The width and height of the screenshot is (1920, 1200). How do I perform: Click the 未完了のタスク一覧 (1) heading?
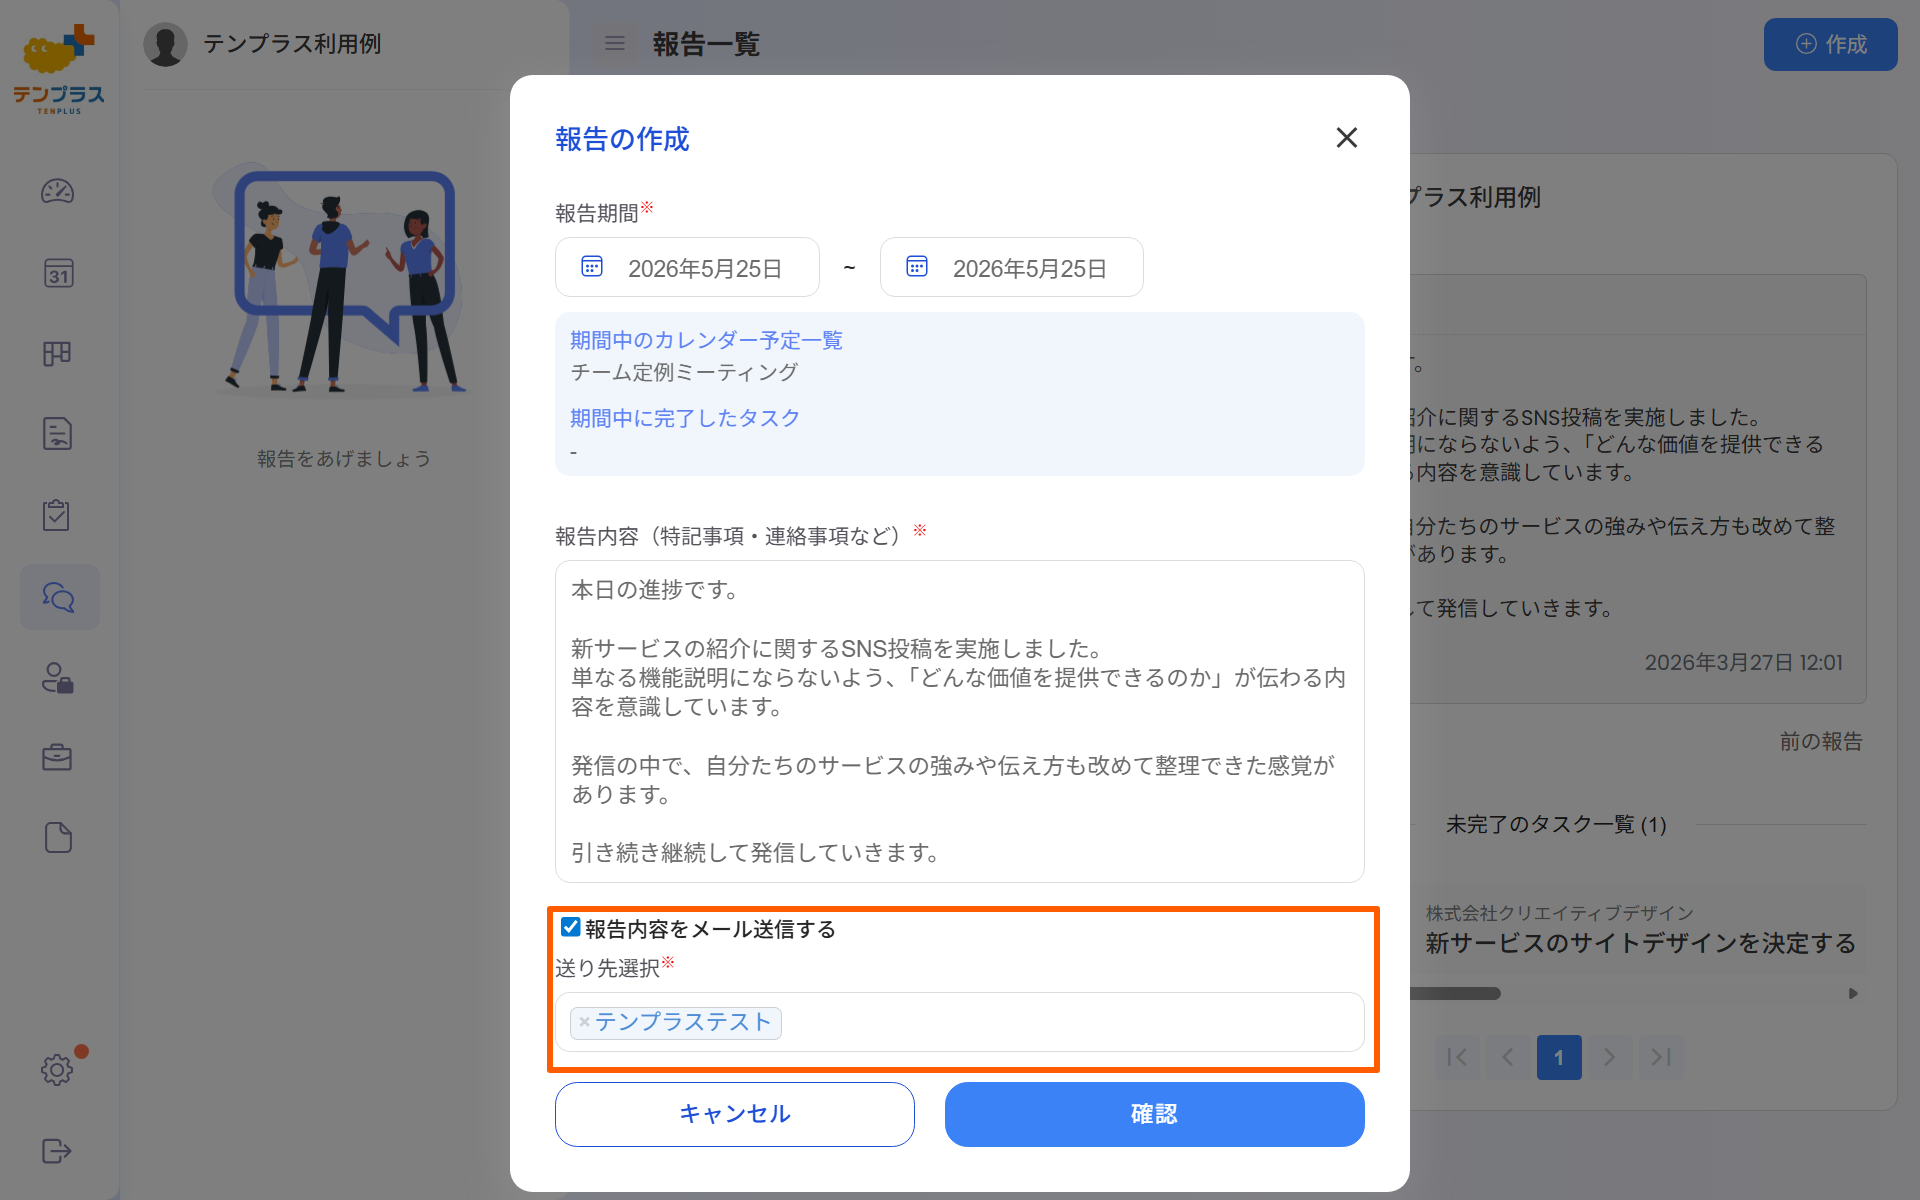coord(1556,824)
